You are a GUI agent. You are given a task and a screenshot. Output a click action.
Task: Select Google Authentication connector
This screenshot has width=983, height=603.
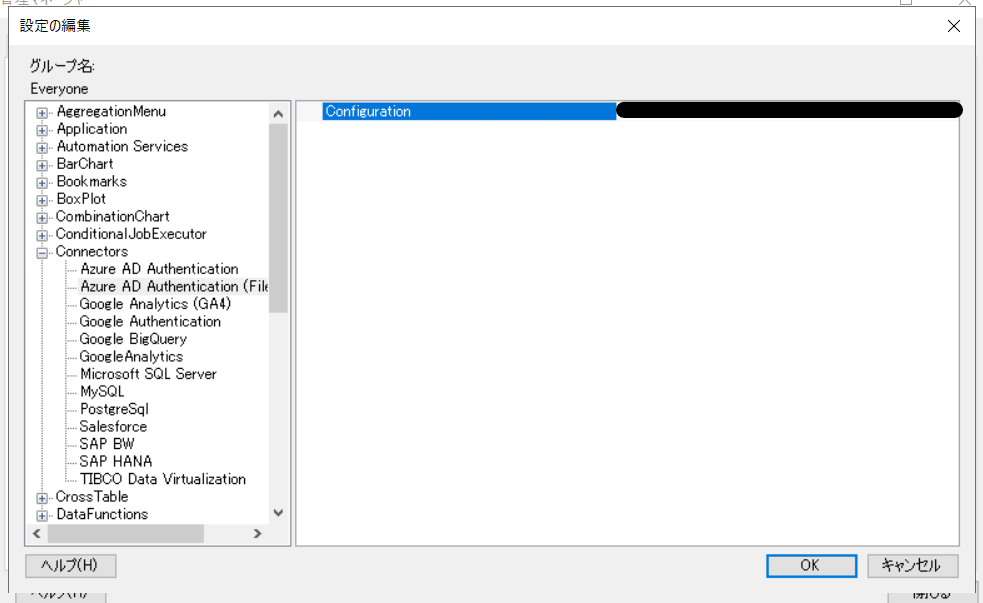150,322
